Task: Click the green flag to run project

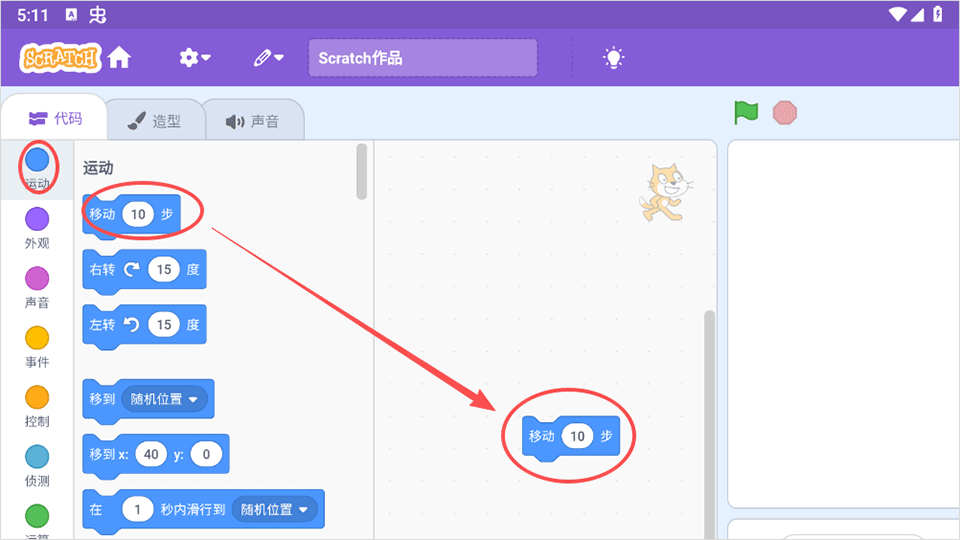Action: [x=746, y=112]
